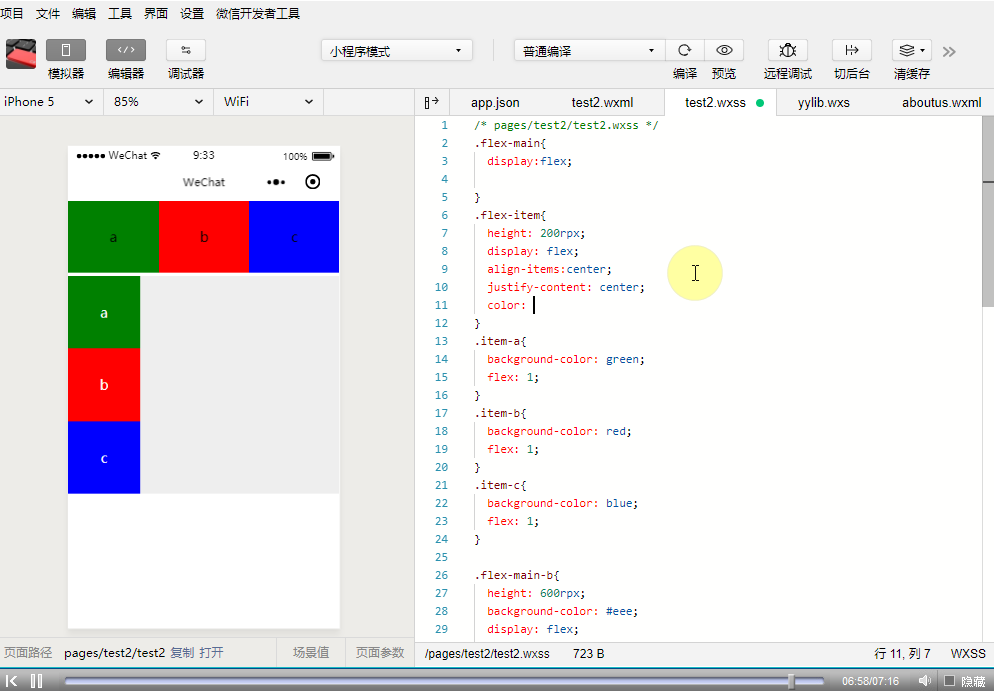Click the compile (编译) refresh icon
994x691 pixels.
(x=685, y=50)
